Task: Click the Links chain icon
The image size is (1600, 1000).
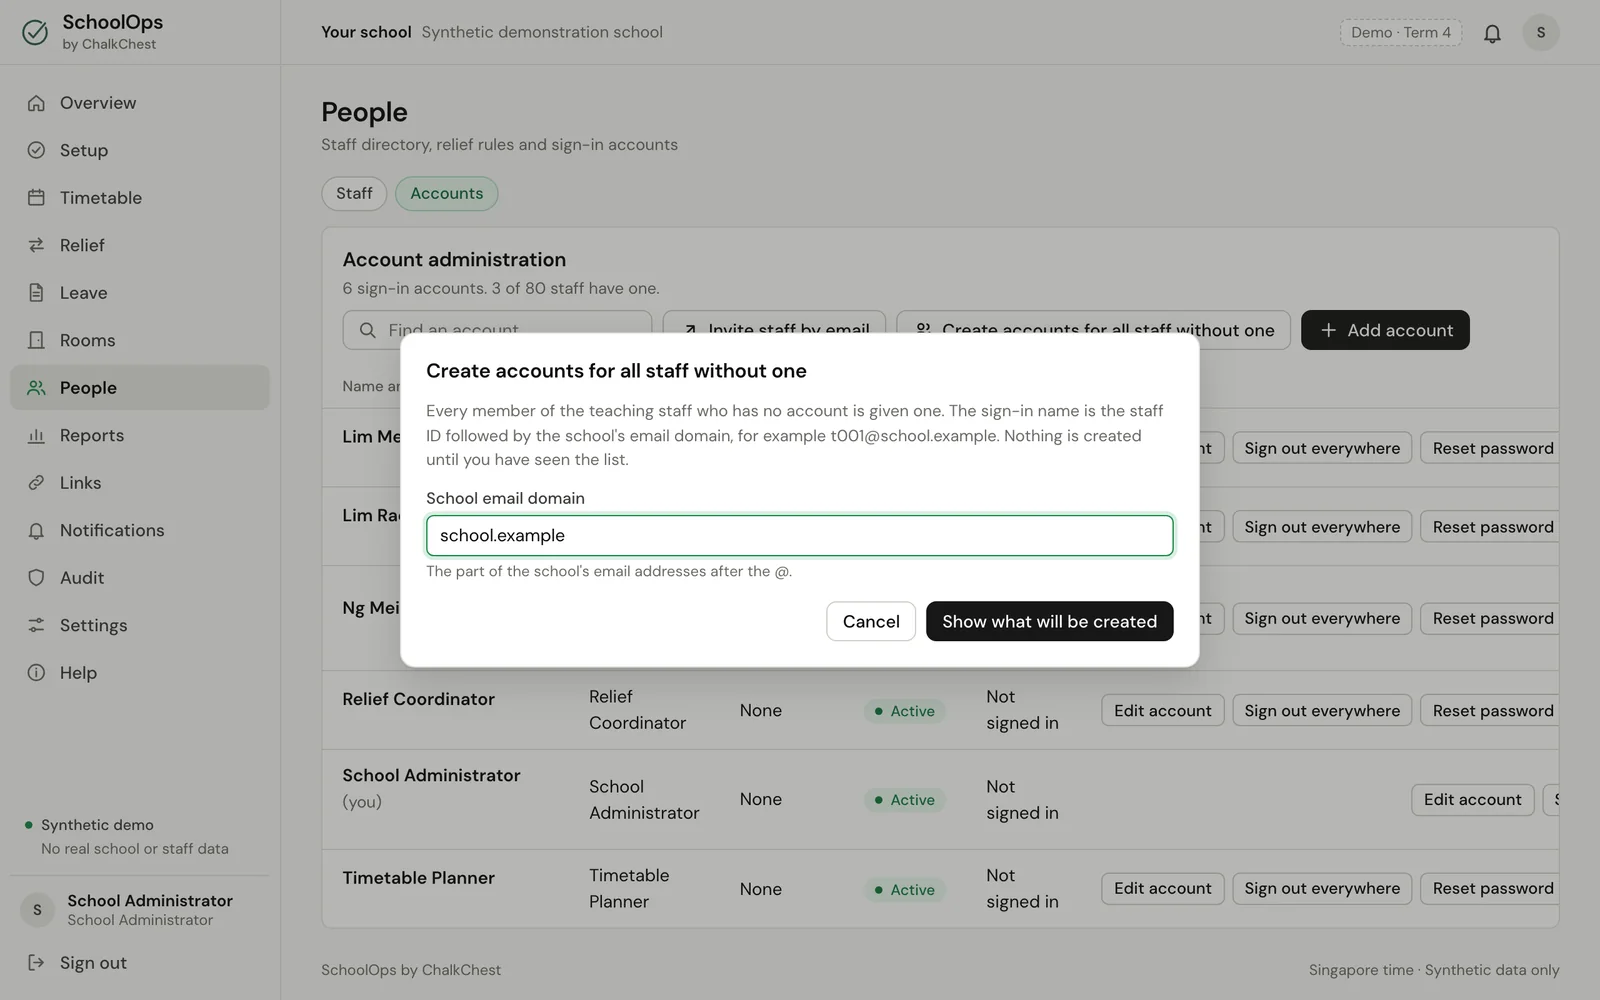Action: 36,483
